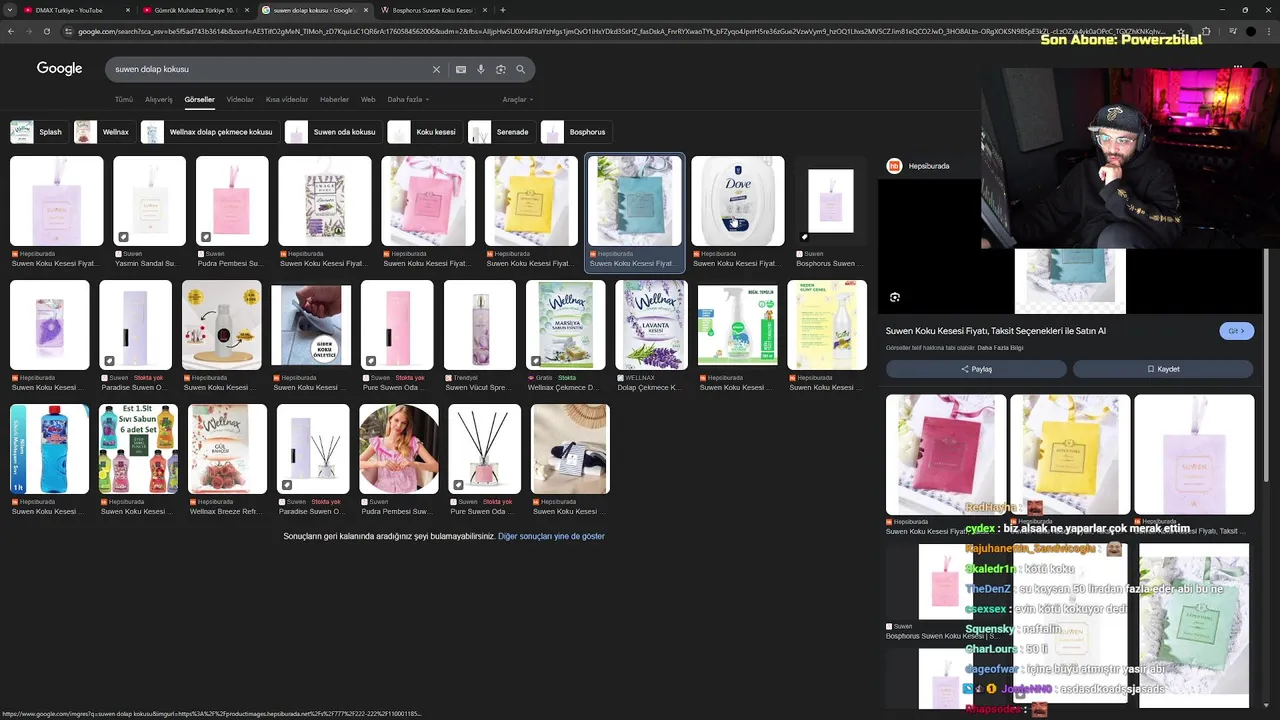Select the Tümü search tab
This screenshot has height=720, width=1280.
[x=124, y=100]
